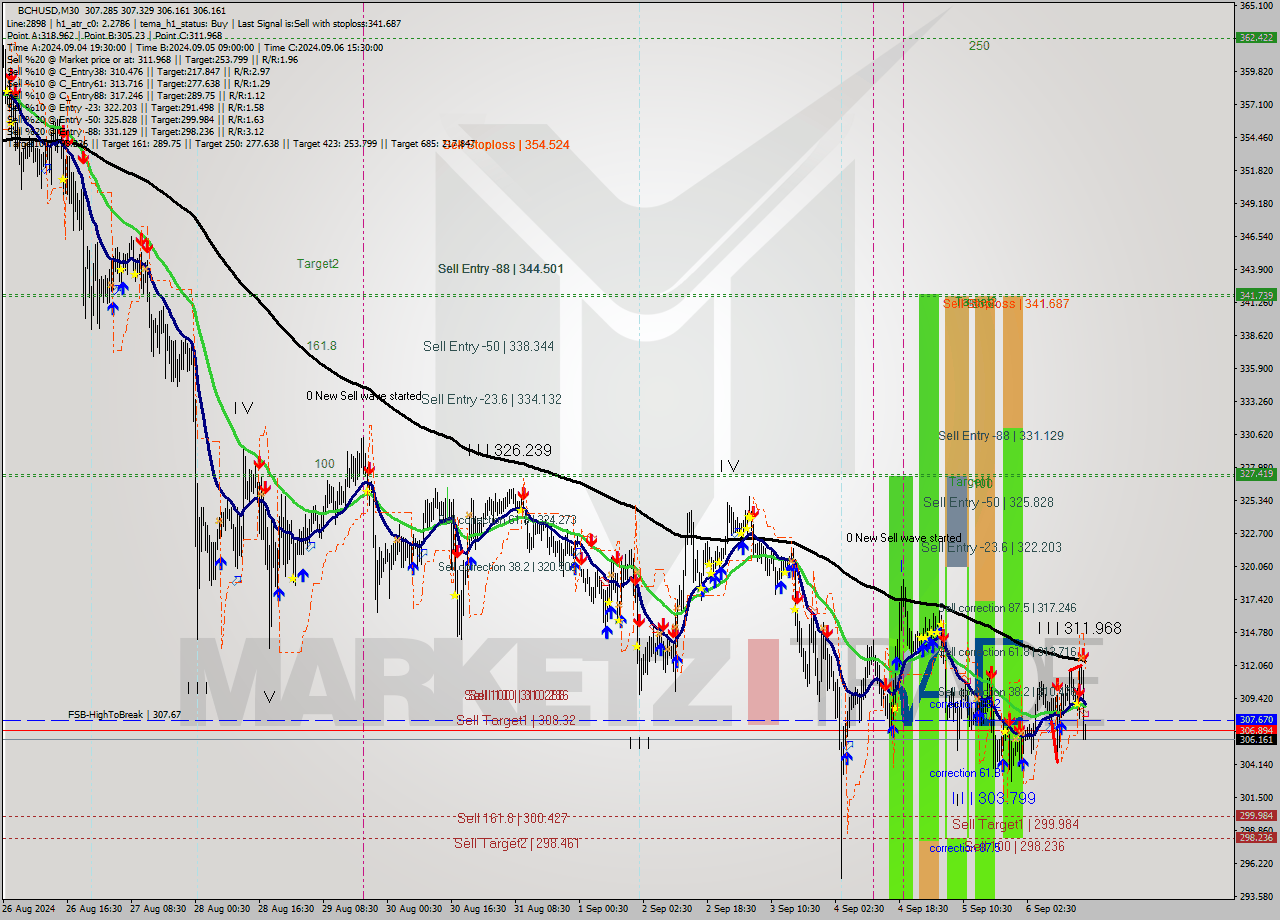Click the 320.060 price axis value
The width and height of the screenshot is (1280, 920).
tap(1256, 566)
